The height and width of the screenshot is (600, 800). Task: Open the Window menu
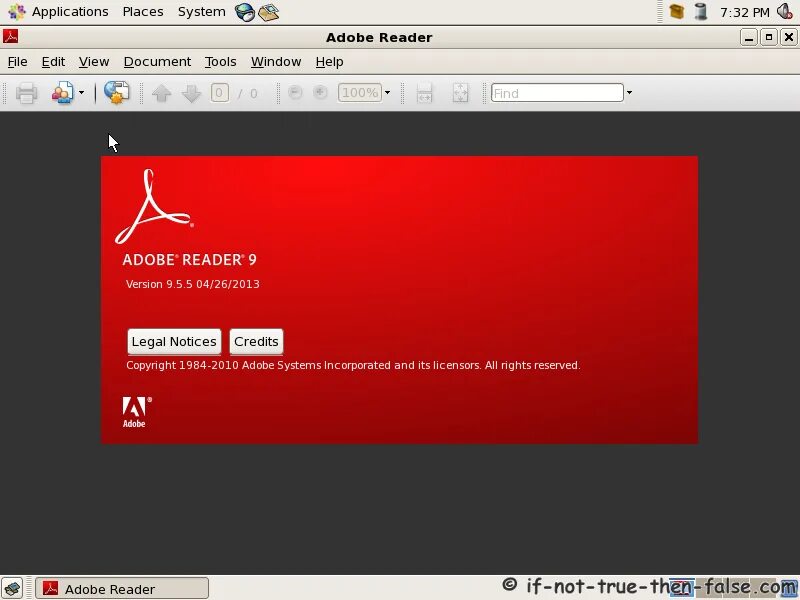pos(276,62)
